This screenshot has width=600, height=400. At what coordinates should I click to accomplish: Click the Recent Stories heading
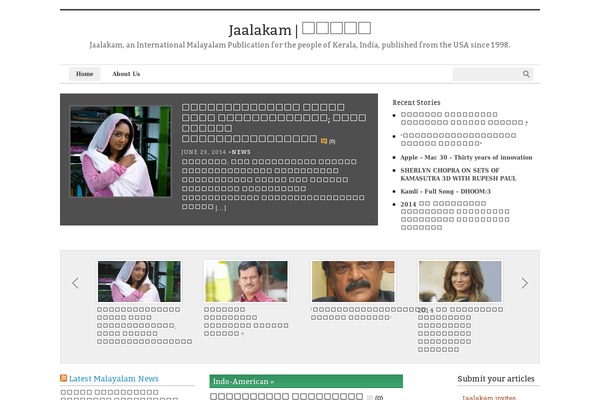tap(416, 102)
